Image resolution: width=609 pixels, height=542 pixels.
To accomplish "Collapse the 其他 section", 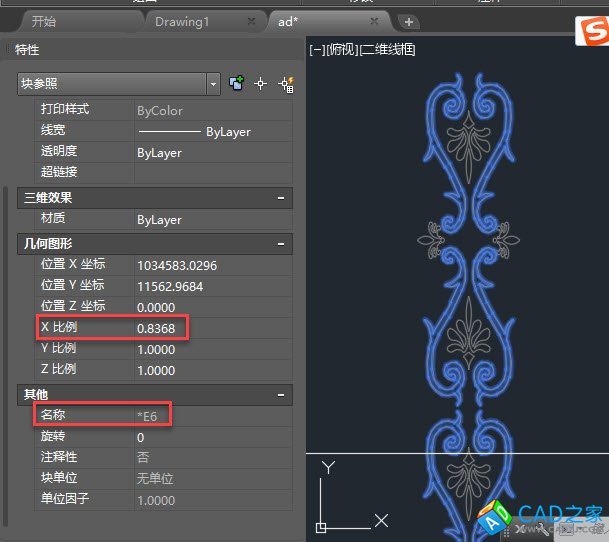I will 282,394.
